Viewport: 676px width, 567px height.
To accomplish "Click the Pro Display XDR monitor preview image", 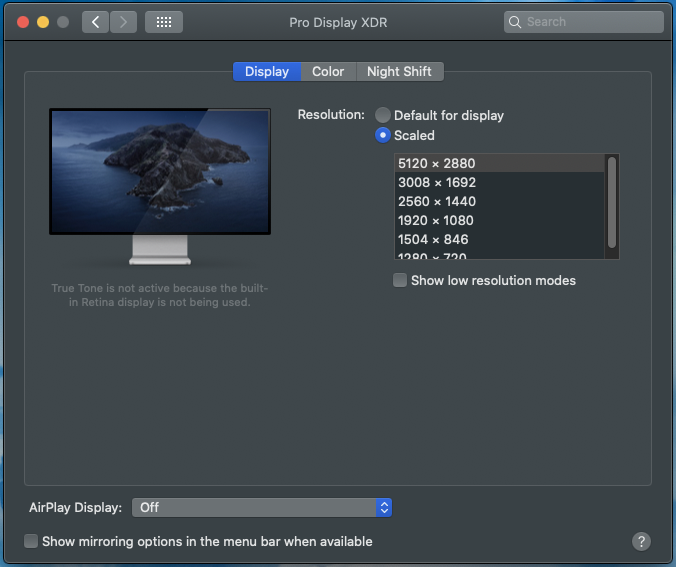I will pos(160,186).
